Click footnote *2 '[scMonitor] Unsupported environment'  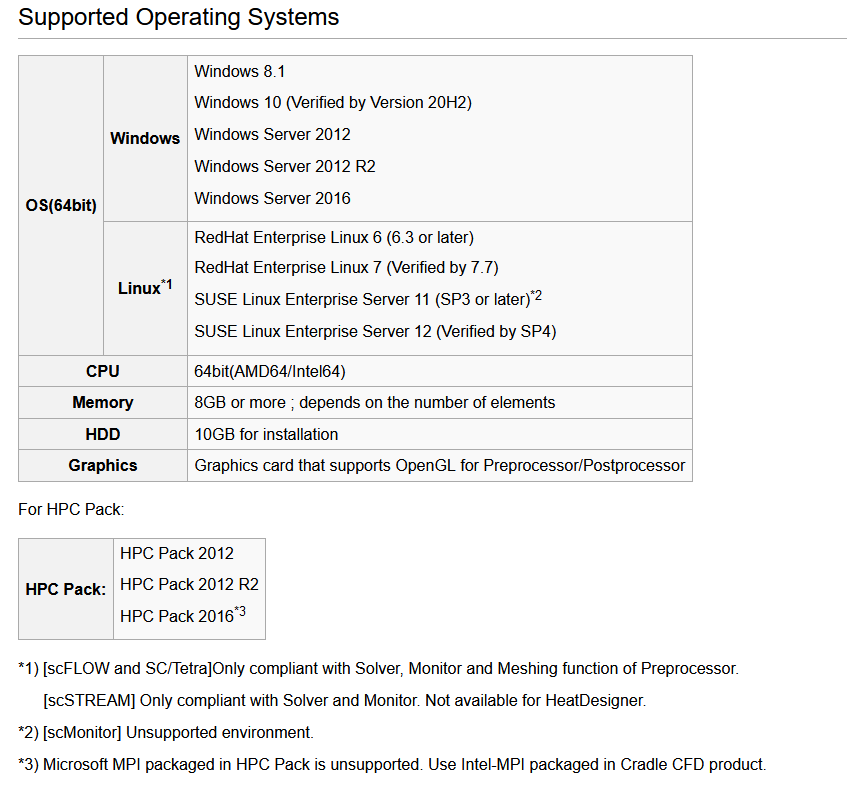[166, 732]
